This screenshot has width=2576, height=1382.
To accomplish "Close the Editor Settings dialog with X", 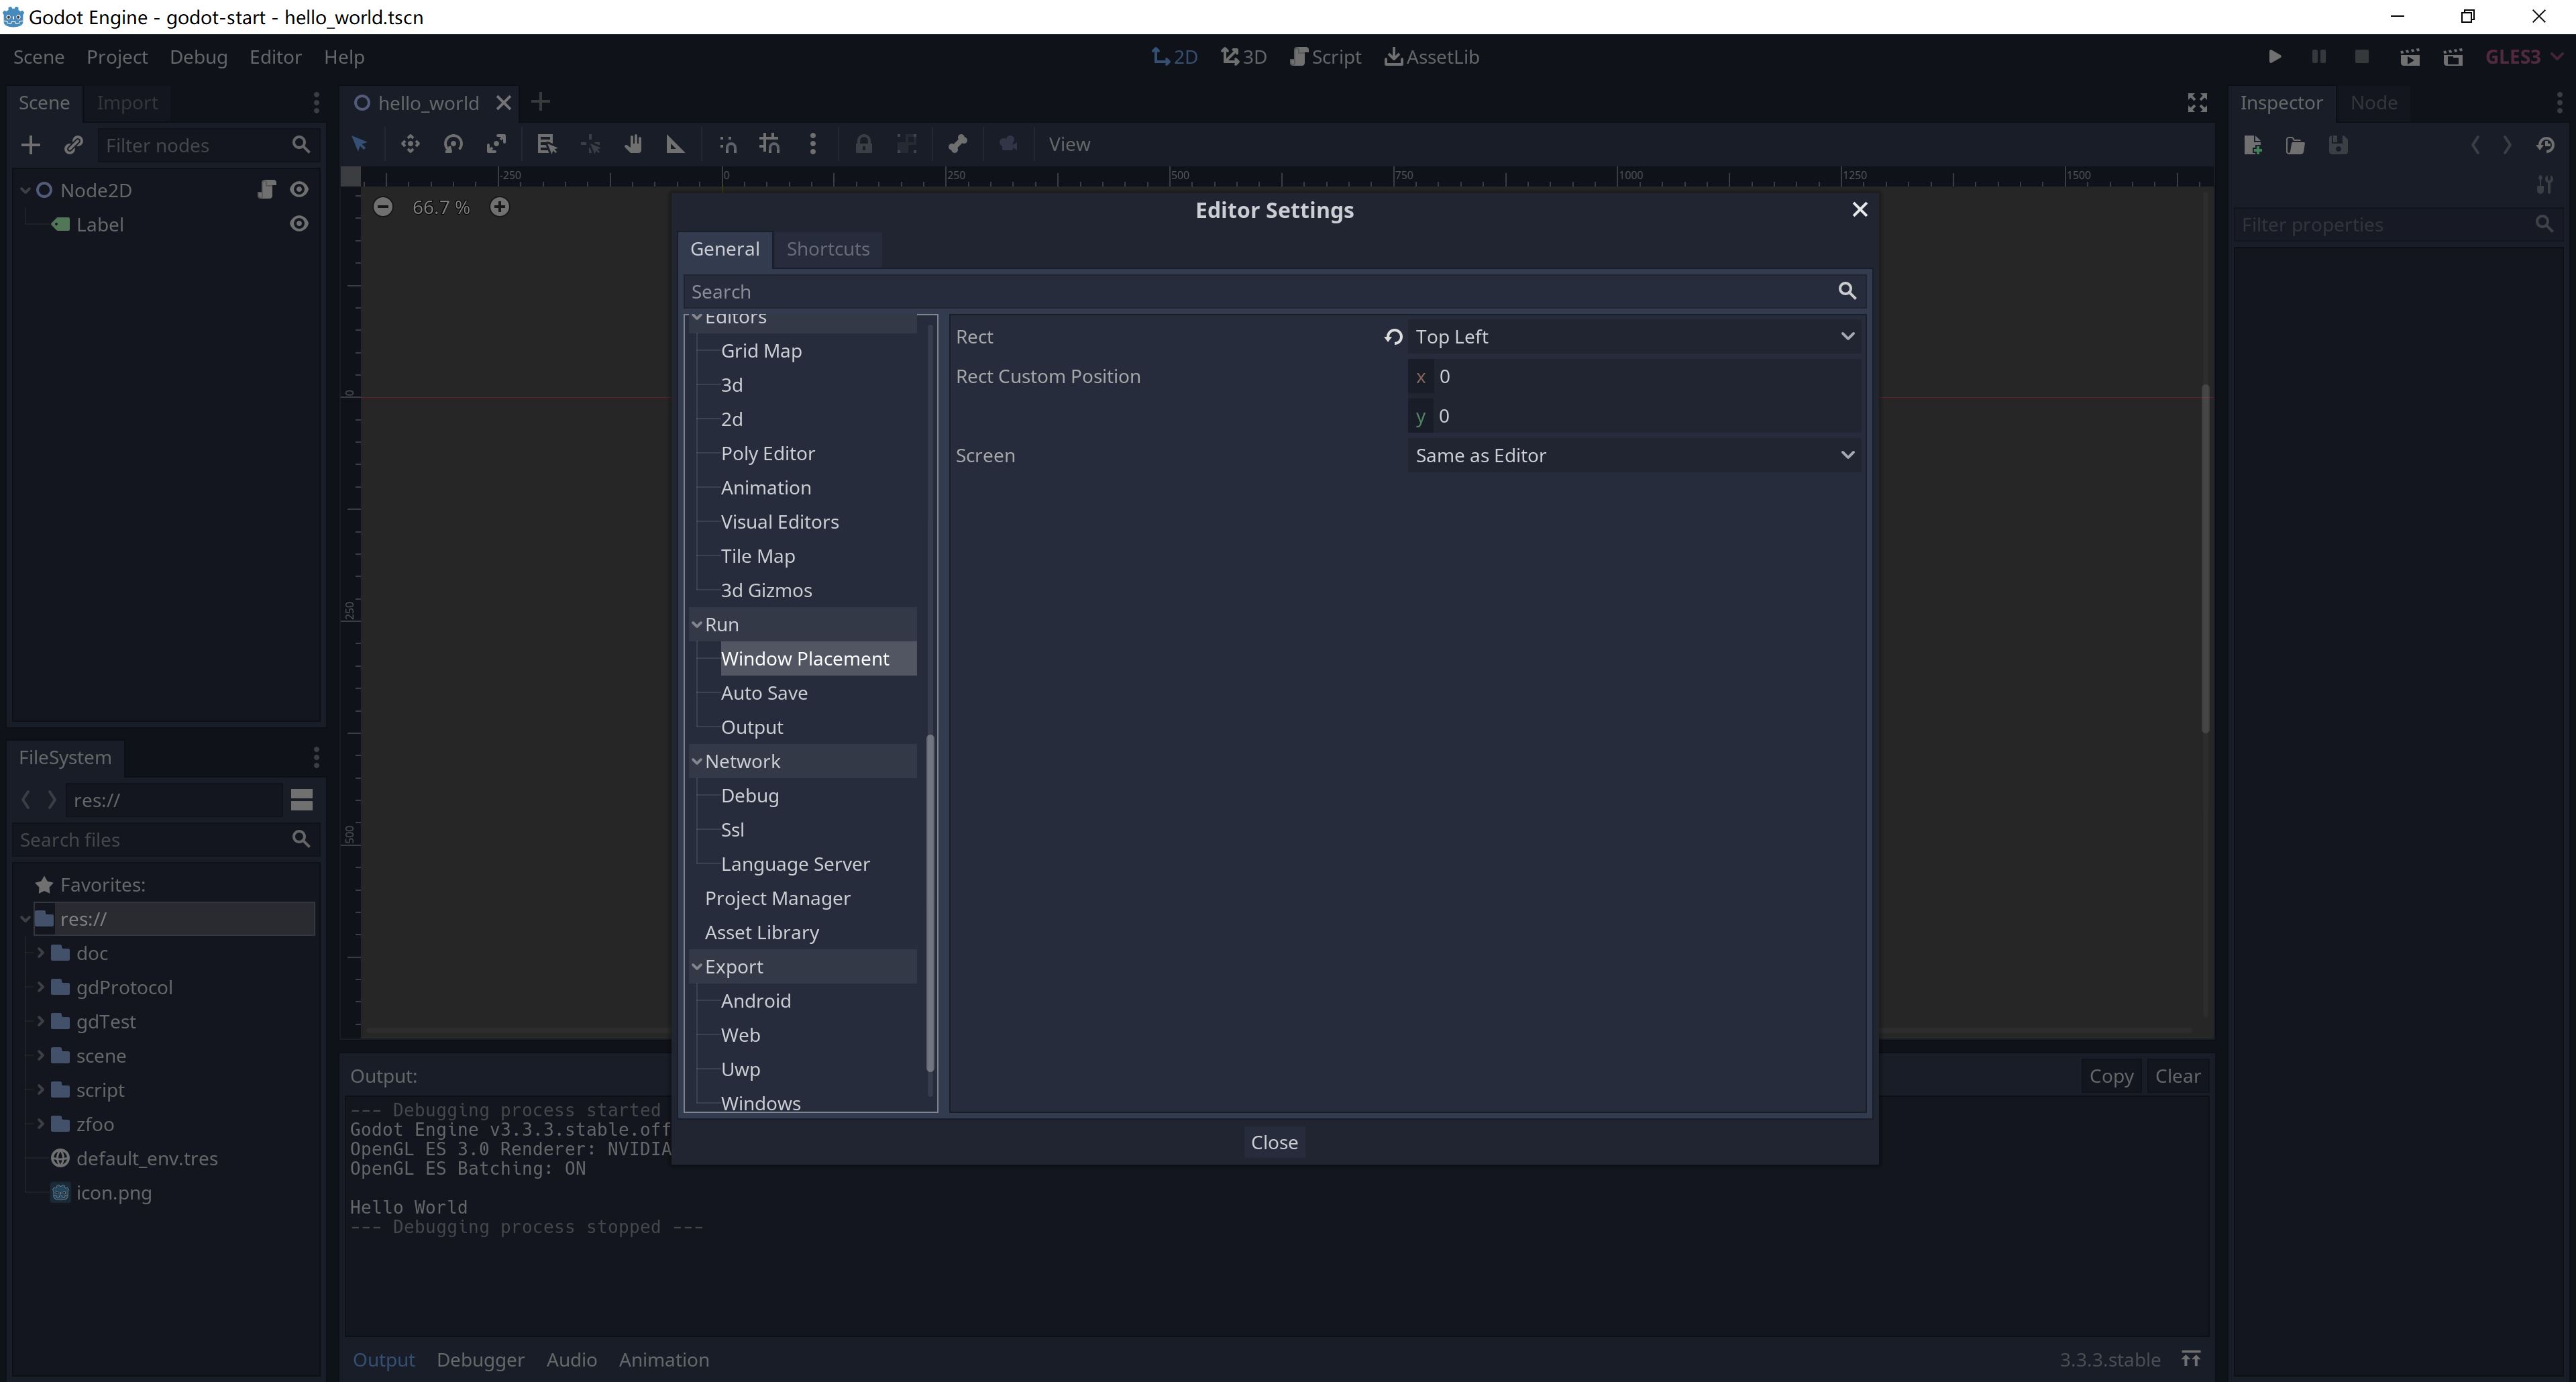I will pyautogui.click(x=1860, y=209).
